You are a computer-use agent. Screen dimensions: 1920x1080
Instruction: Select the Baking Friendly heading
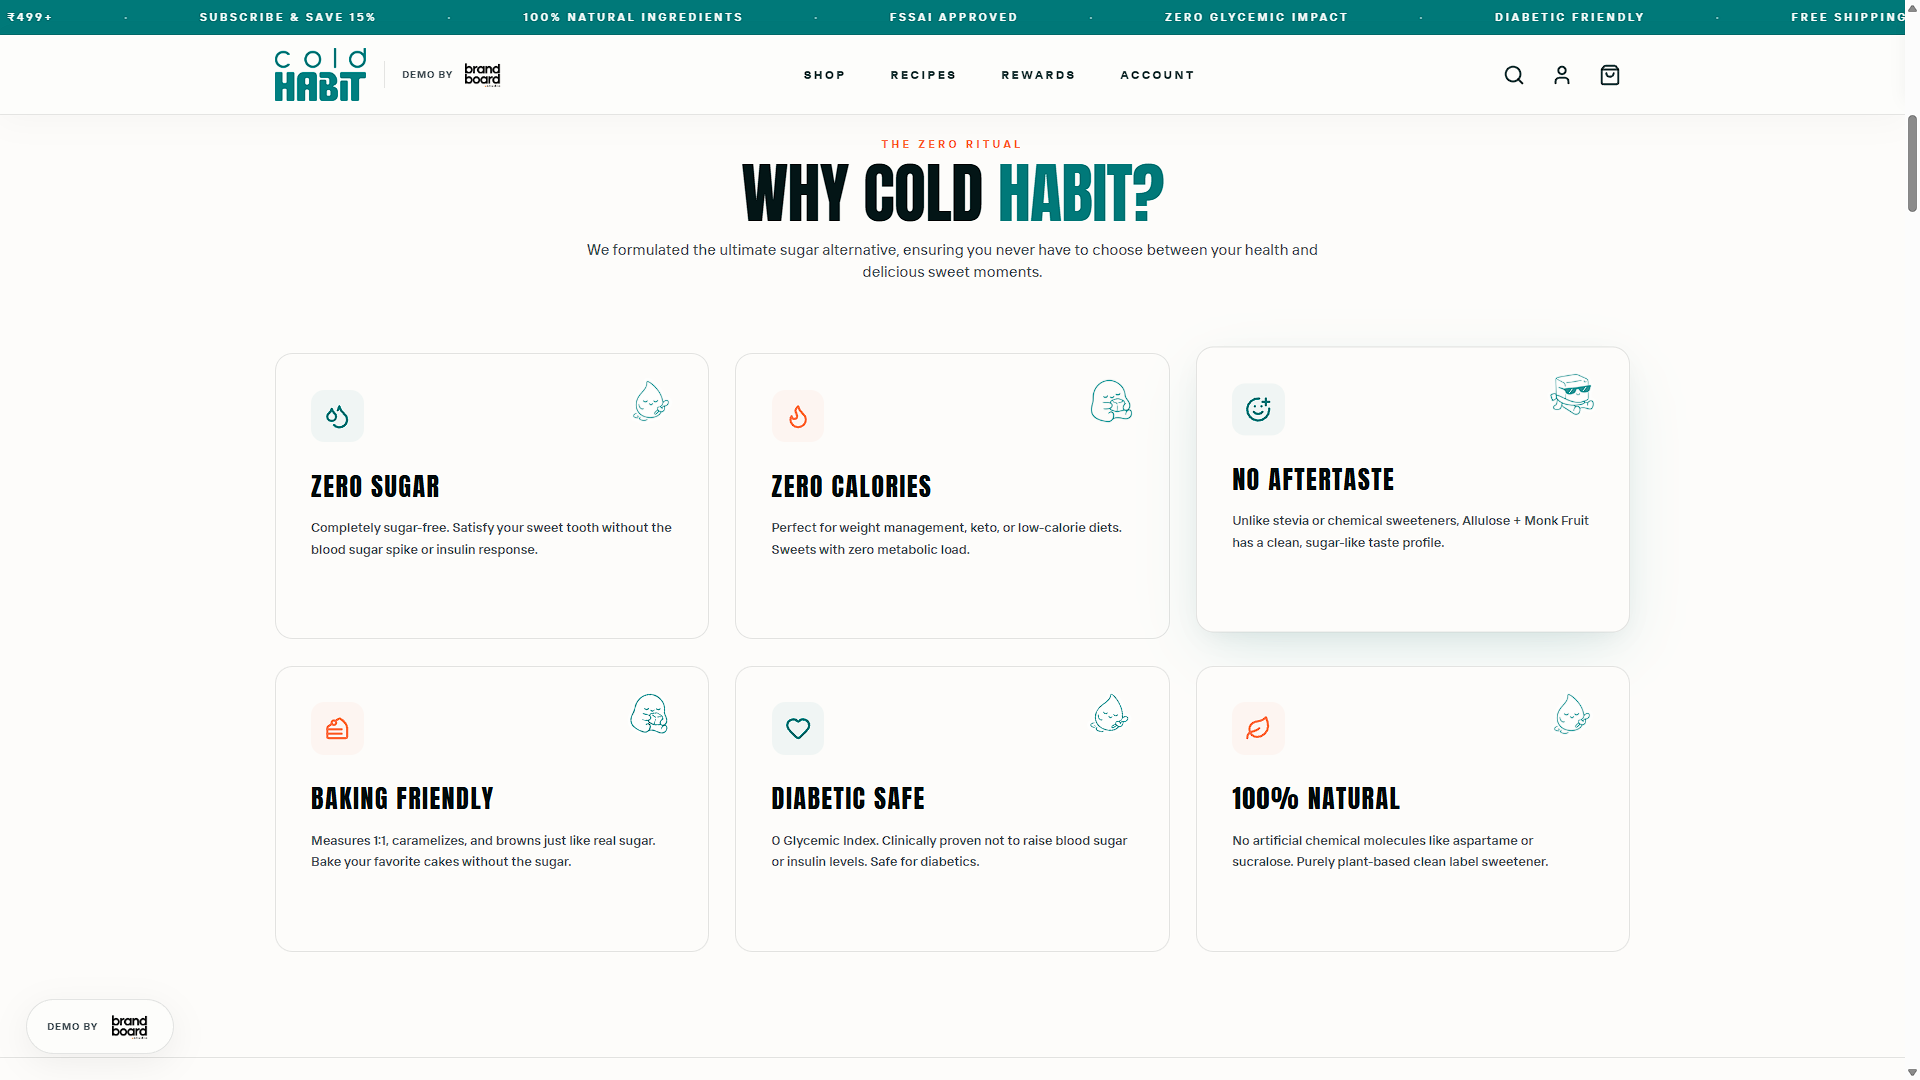point(402,798)
